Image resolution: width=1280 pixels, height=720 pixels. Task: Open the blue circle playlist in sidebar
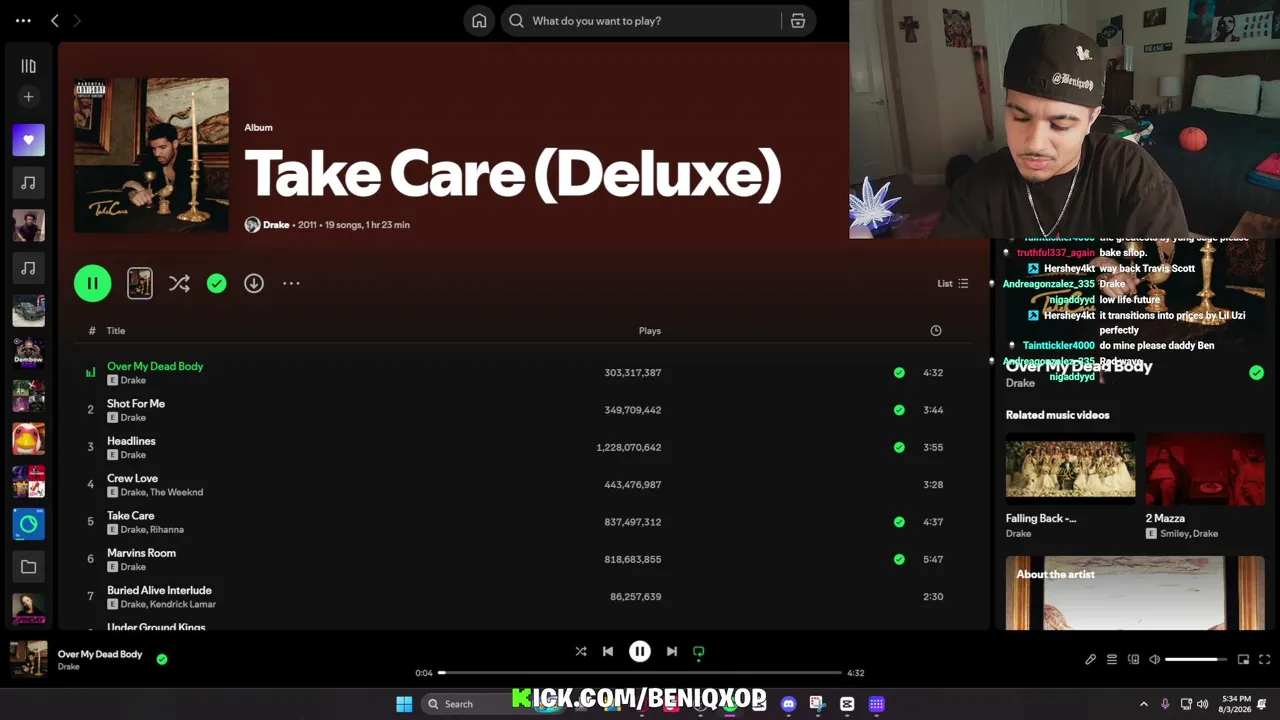[28, 524]
